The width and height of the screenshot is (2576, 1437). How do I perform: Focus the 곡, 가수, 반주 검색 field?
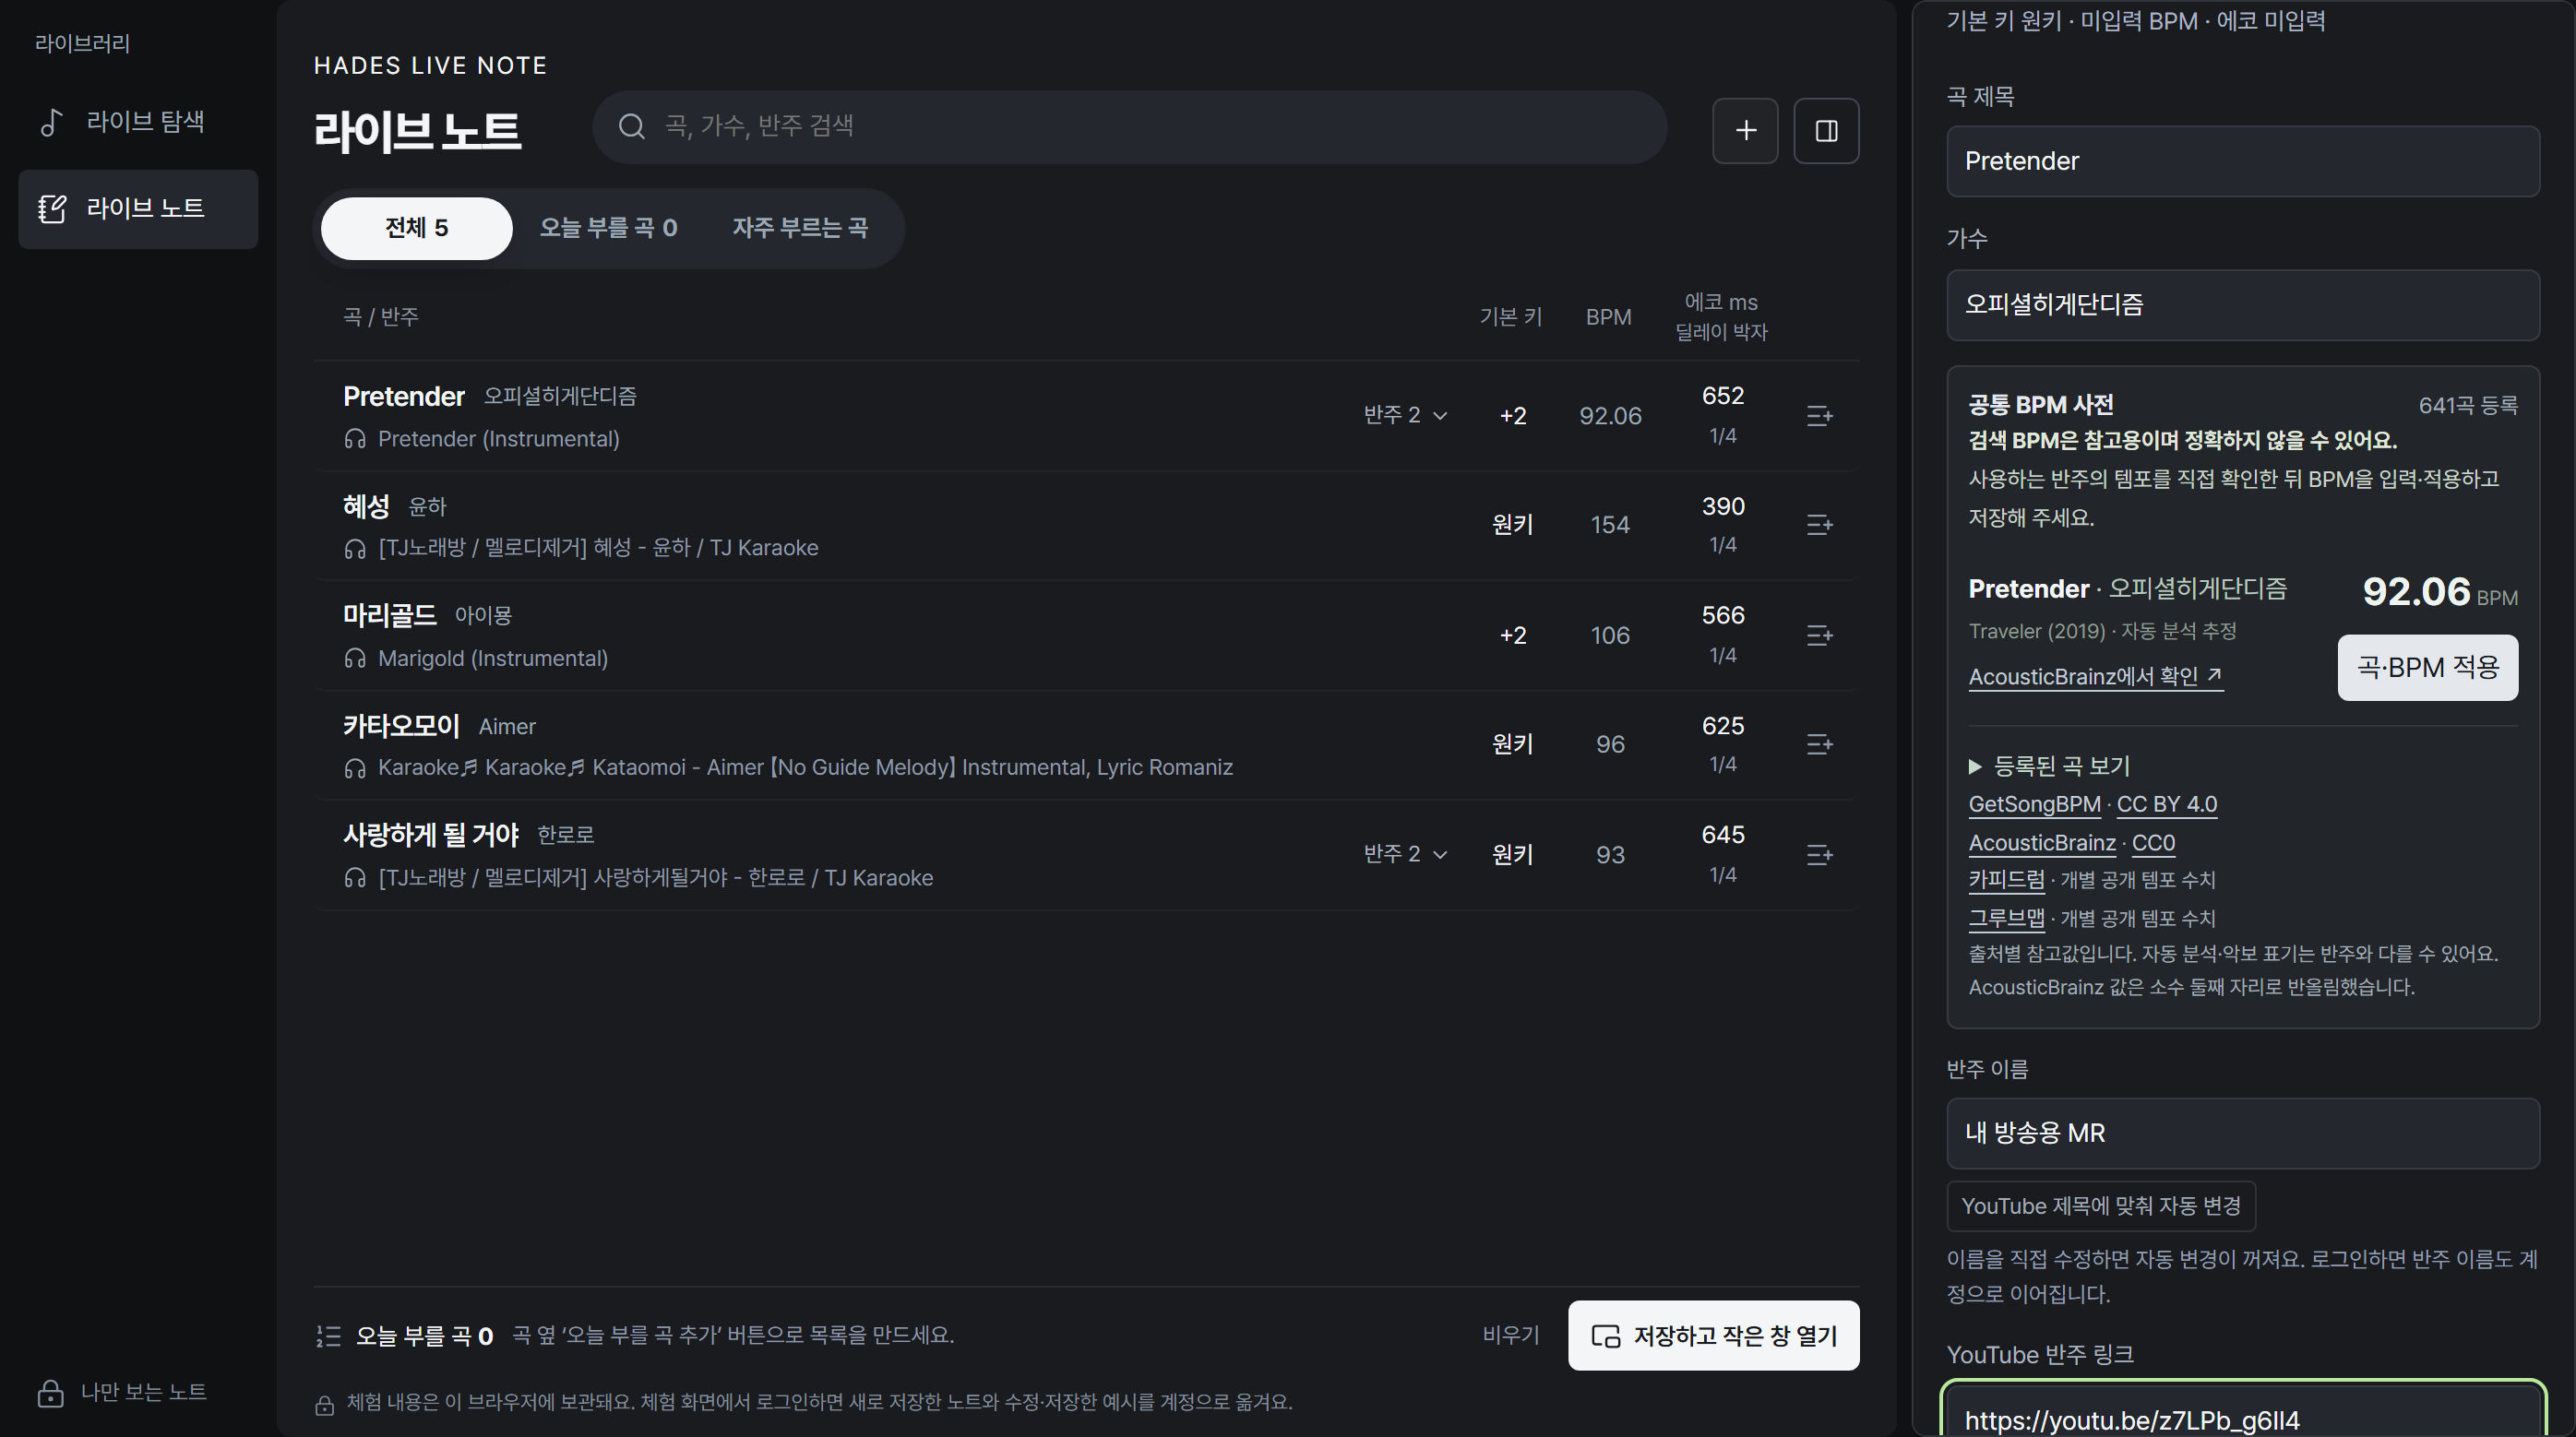[x=1130, y=127]
